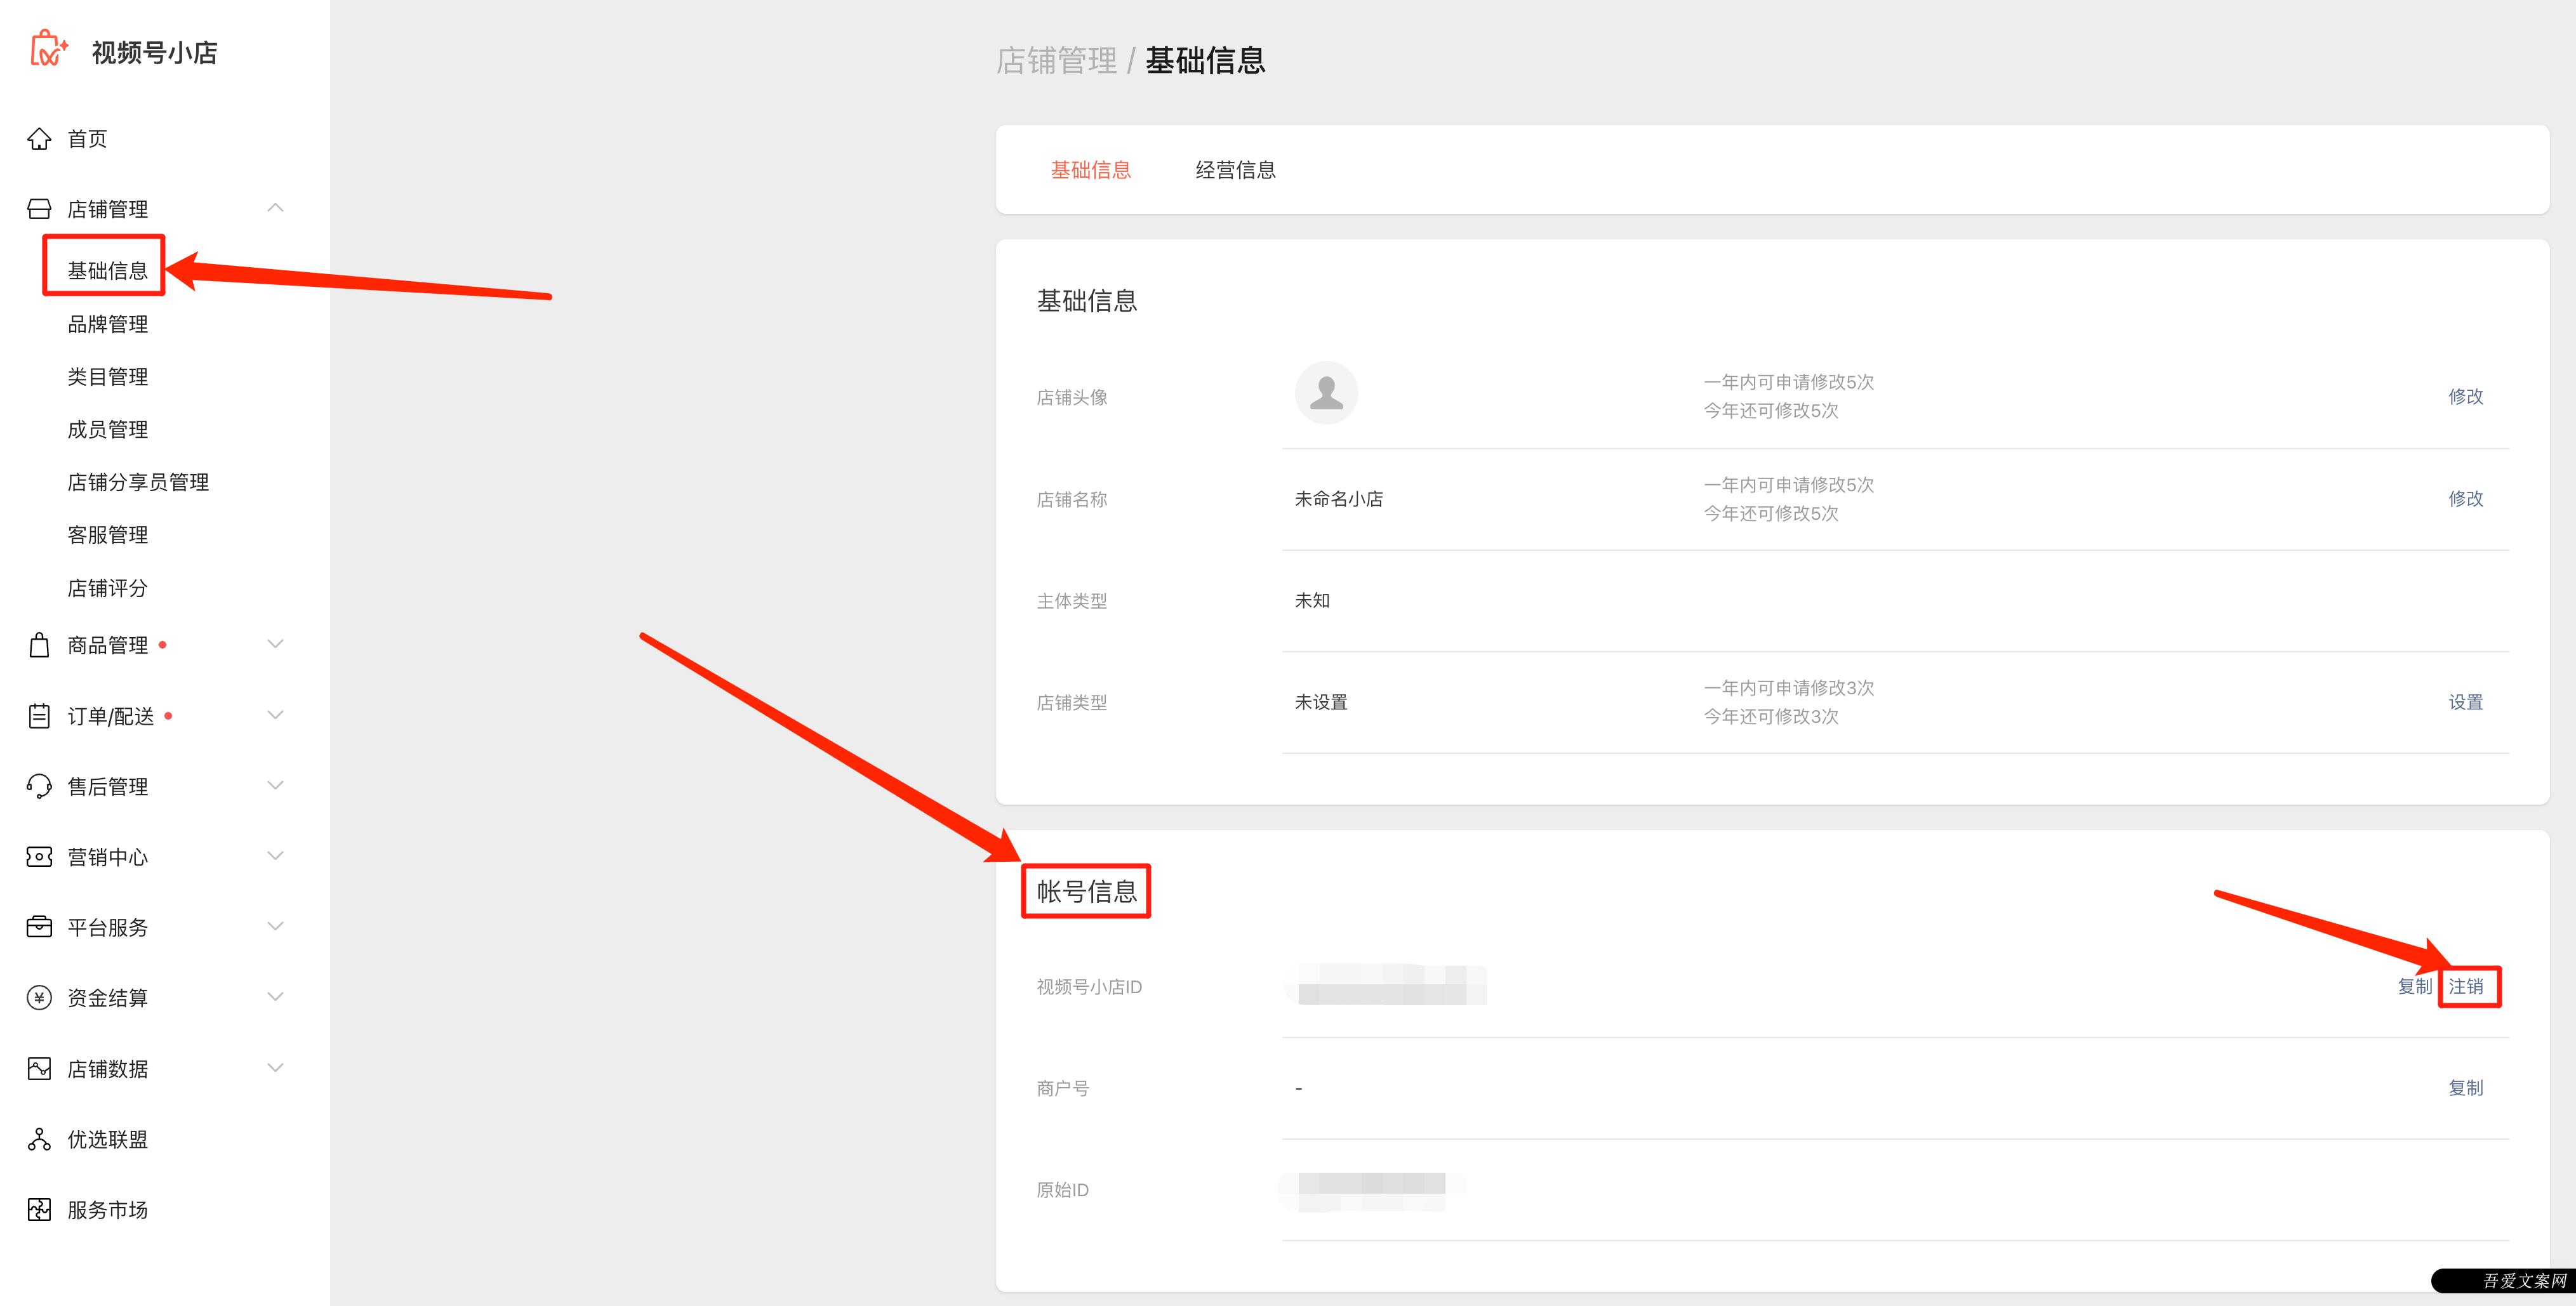2576x1306 pixels.
Task: Open 店铺评分 in the sidebar
Action: 107,588
